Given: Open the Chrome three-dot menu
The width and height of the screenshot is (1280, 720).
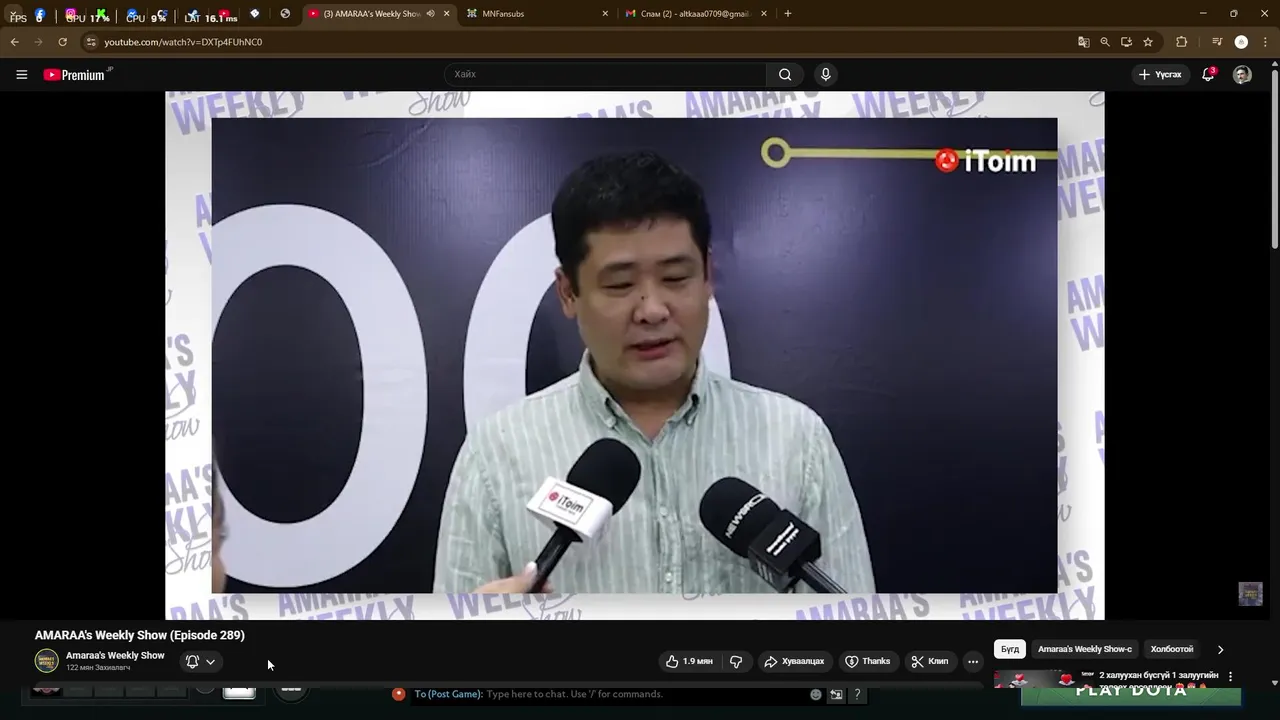Looking at the screenshot, I should (1265, 42).
